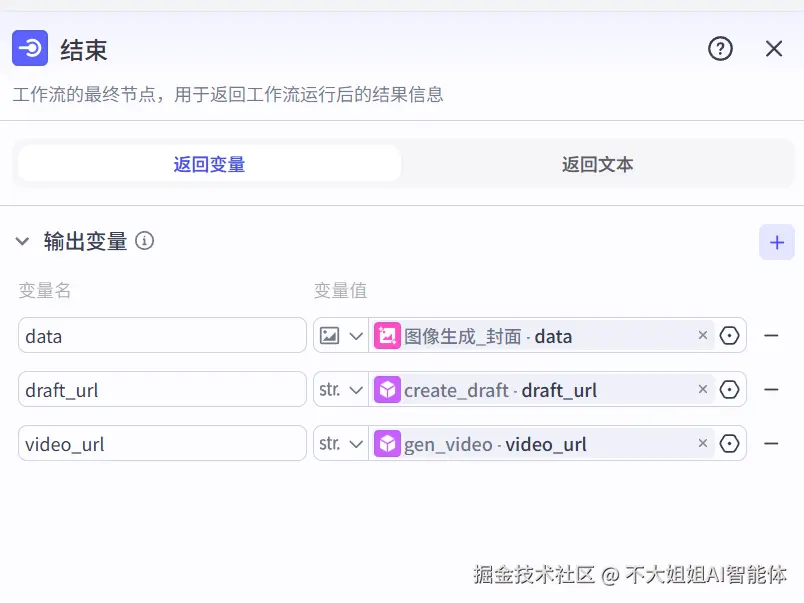Close the 结束 configuration panel
The image size is (804, 603).
774,48
